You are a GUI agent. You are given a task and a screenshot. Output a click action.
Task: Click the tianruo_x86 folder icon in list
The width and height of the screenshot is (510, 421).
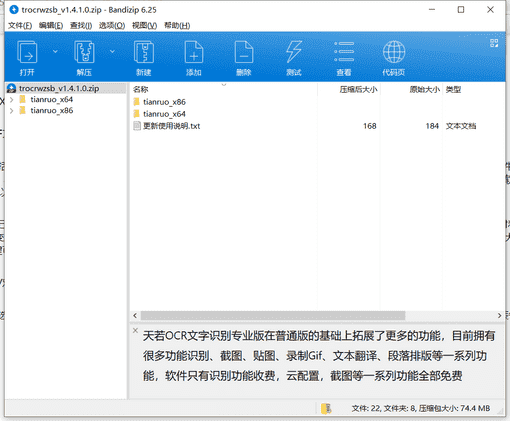[136, 102]
